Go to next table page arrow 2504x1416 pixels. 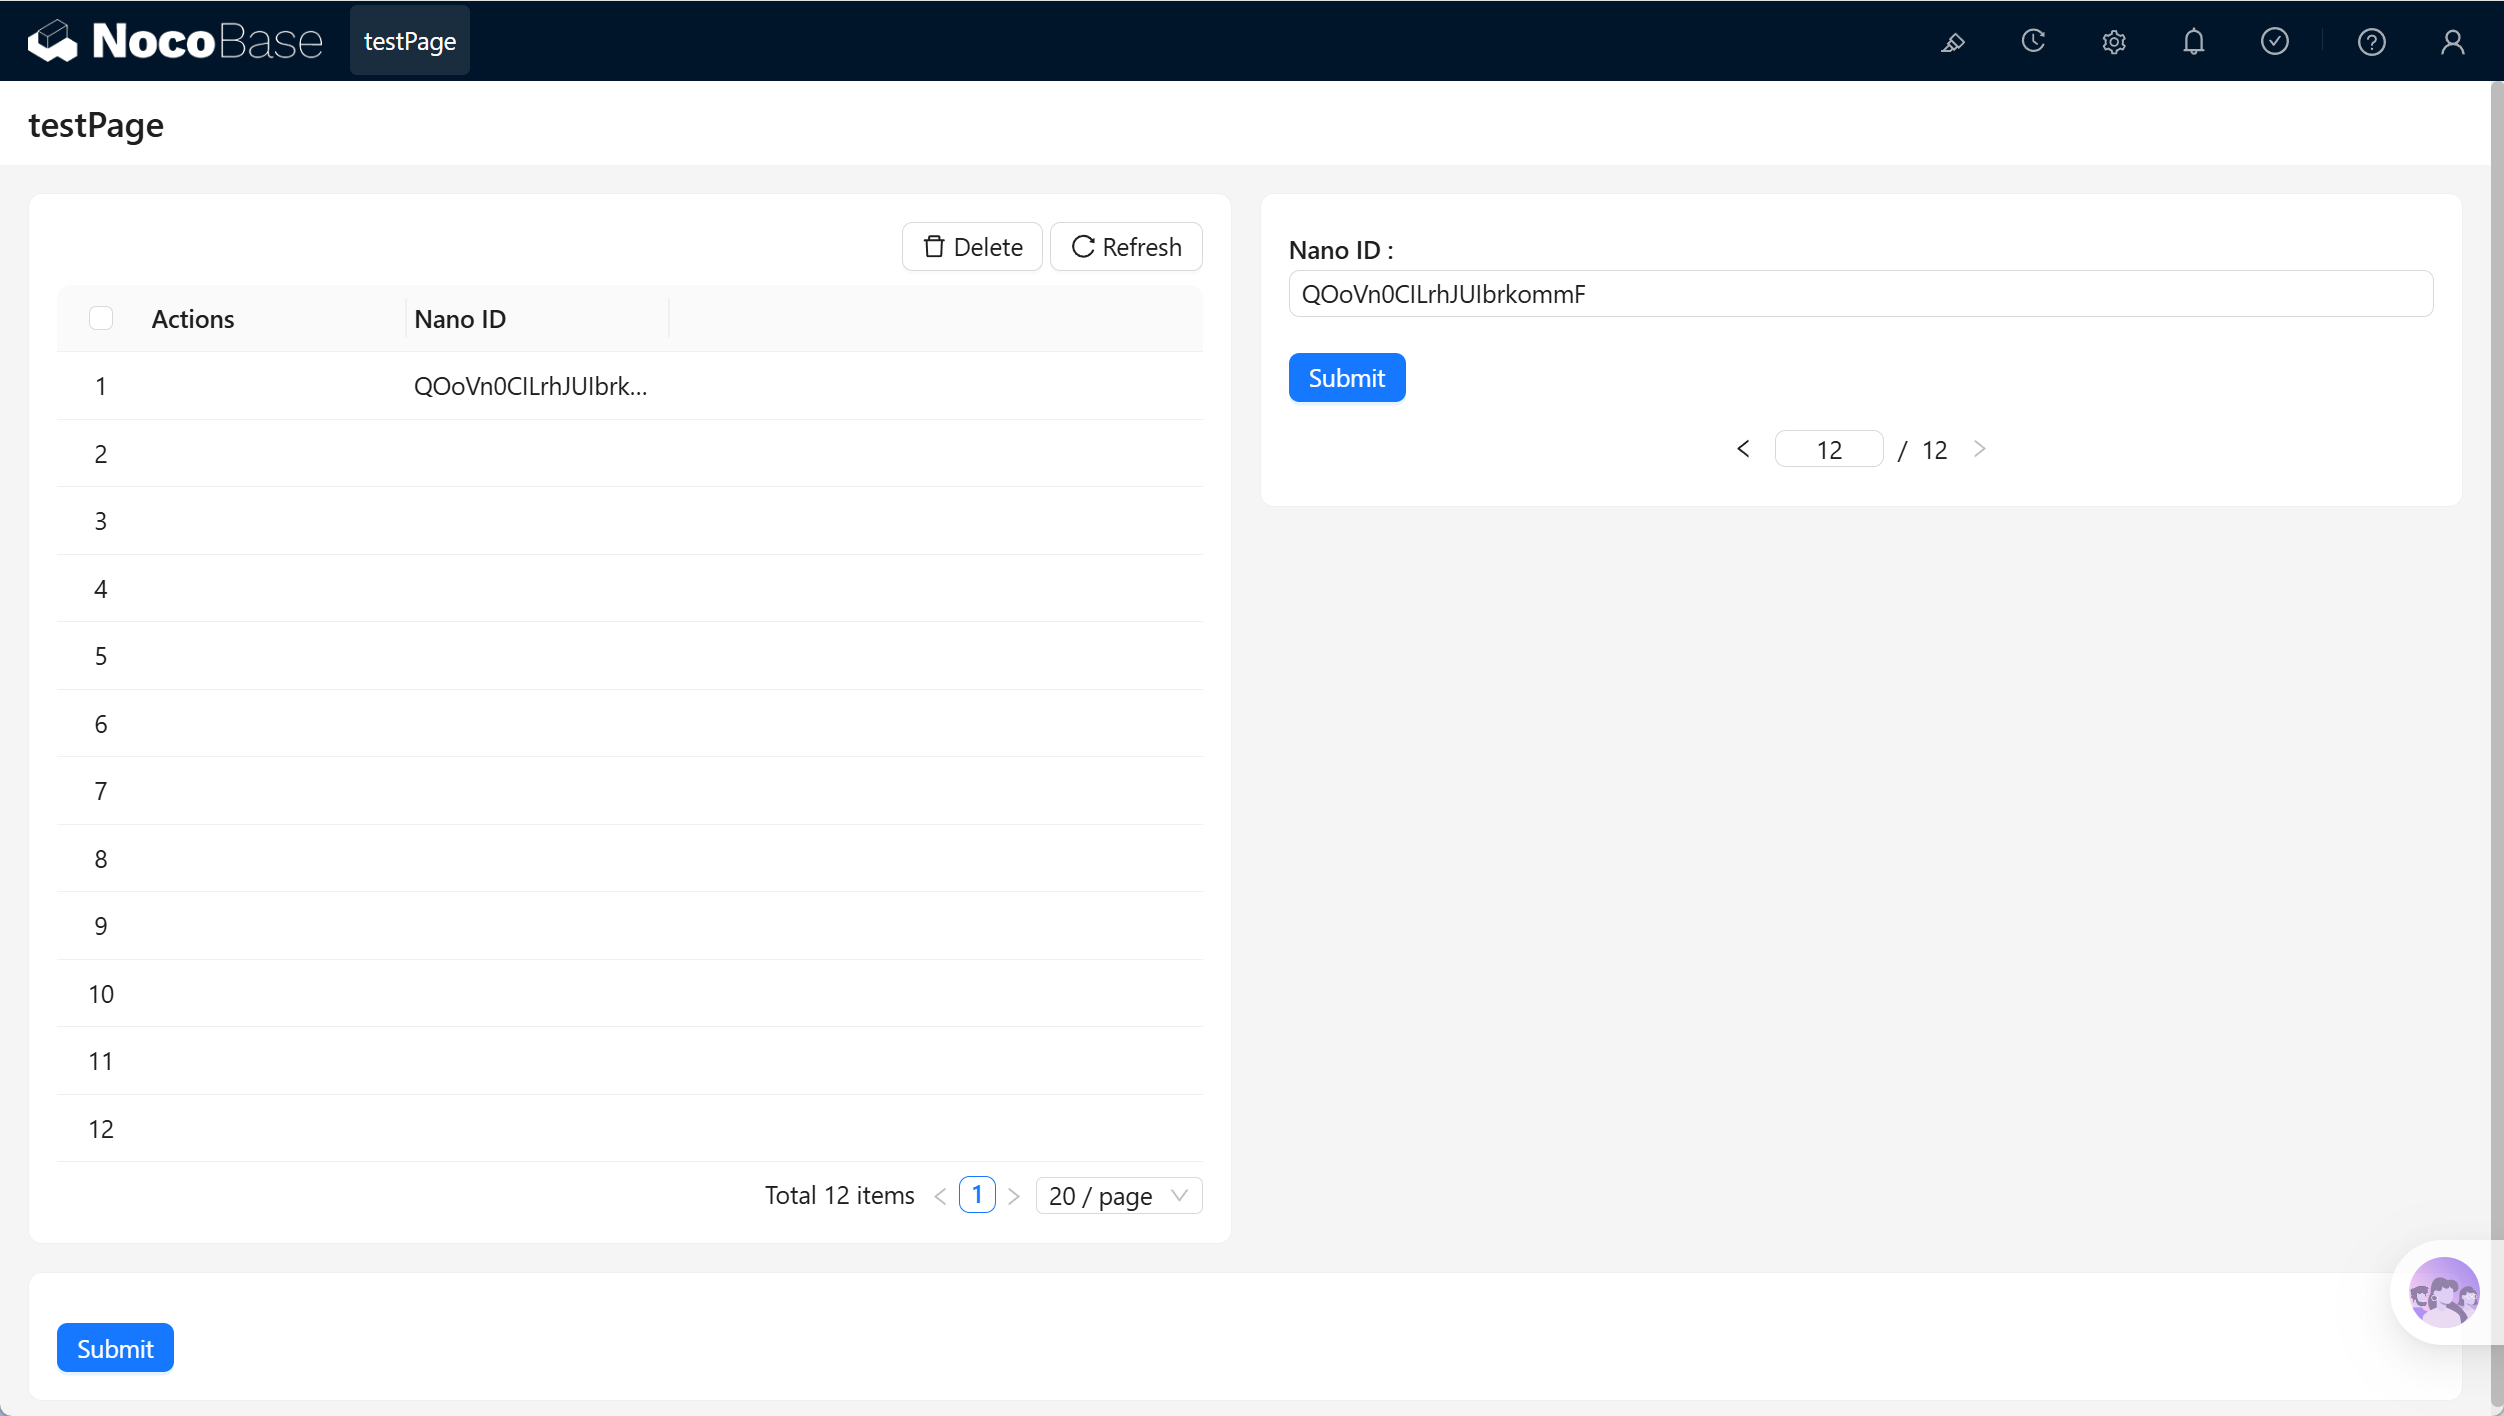[1014, 1196]
